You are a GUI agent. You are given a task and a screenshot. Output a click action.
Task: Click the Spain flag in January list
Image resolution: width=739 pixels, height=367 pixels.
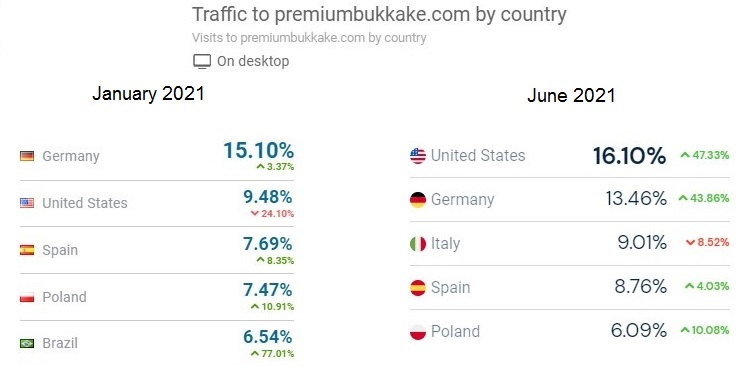click(27, 250)
